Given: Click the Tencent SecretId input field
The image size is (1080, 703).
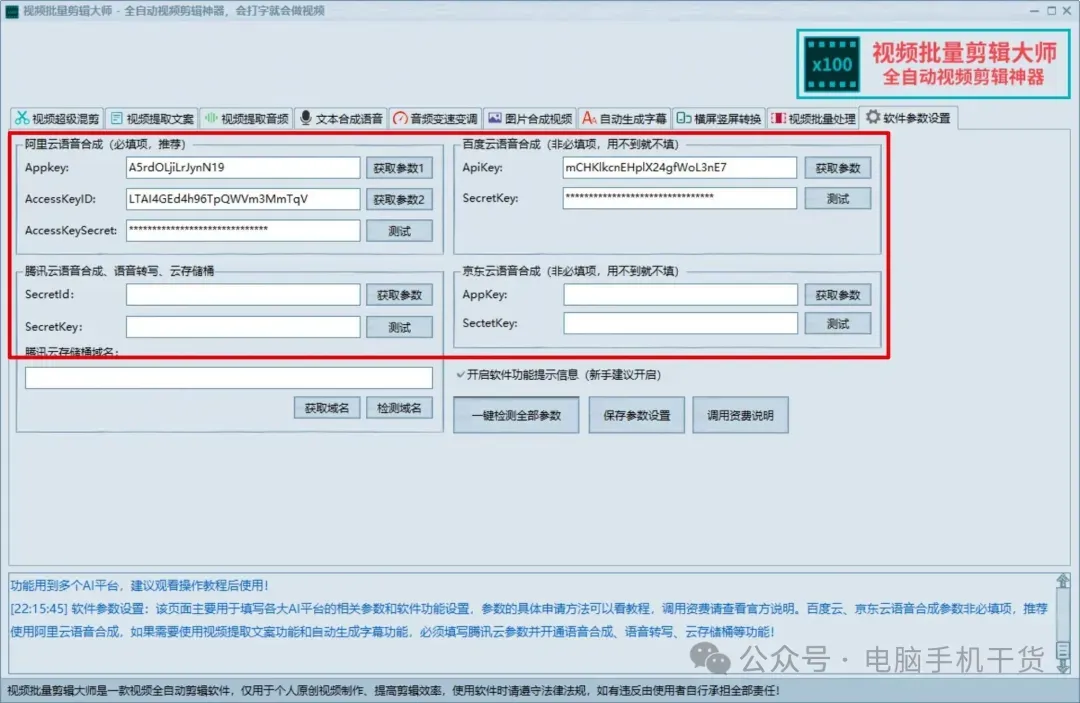Looking at the screenshot, I should [x=242, y=295].
